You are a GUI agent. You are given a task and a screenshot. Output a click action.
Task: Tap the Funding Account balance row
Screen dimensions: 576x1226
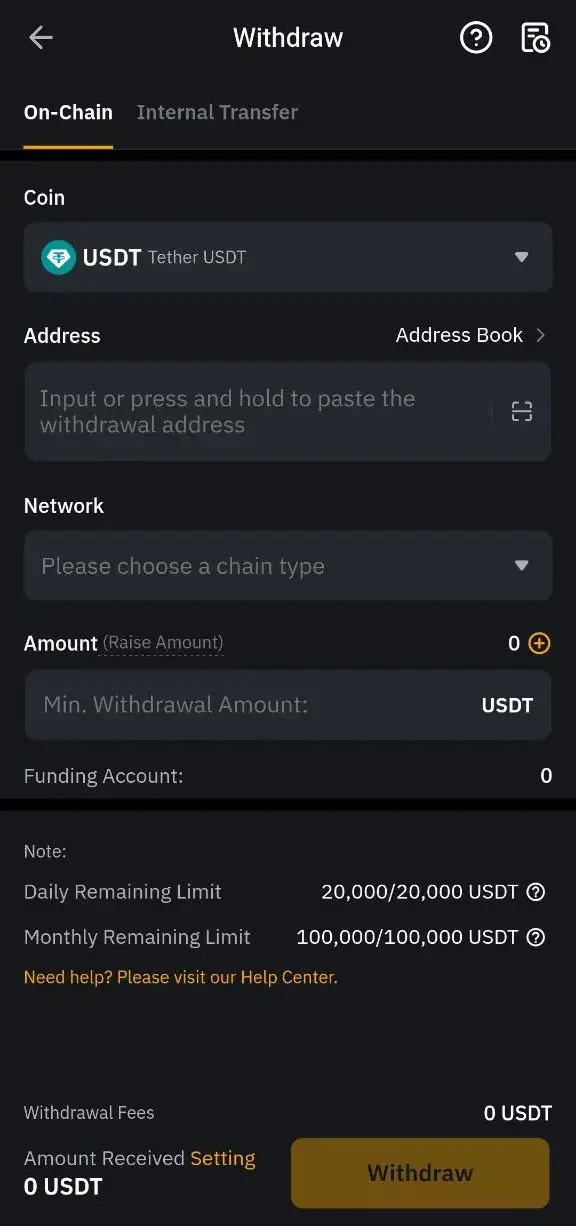tap(288, 775)
